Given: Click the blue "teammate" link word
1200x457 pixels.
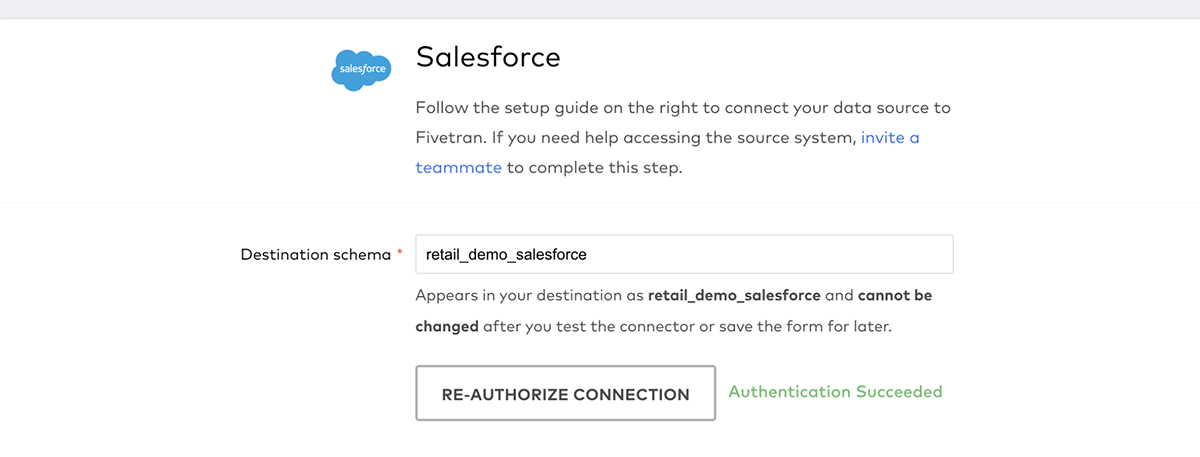Looking at the screenshot, I should tap(458, 167).
